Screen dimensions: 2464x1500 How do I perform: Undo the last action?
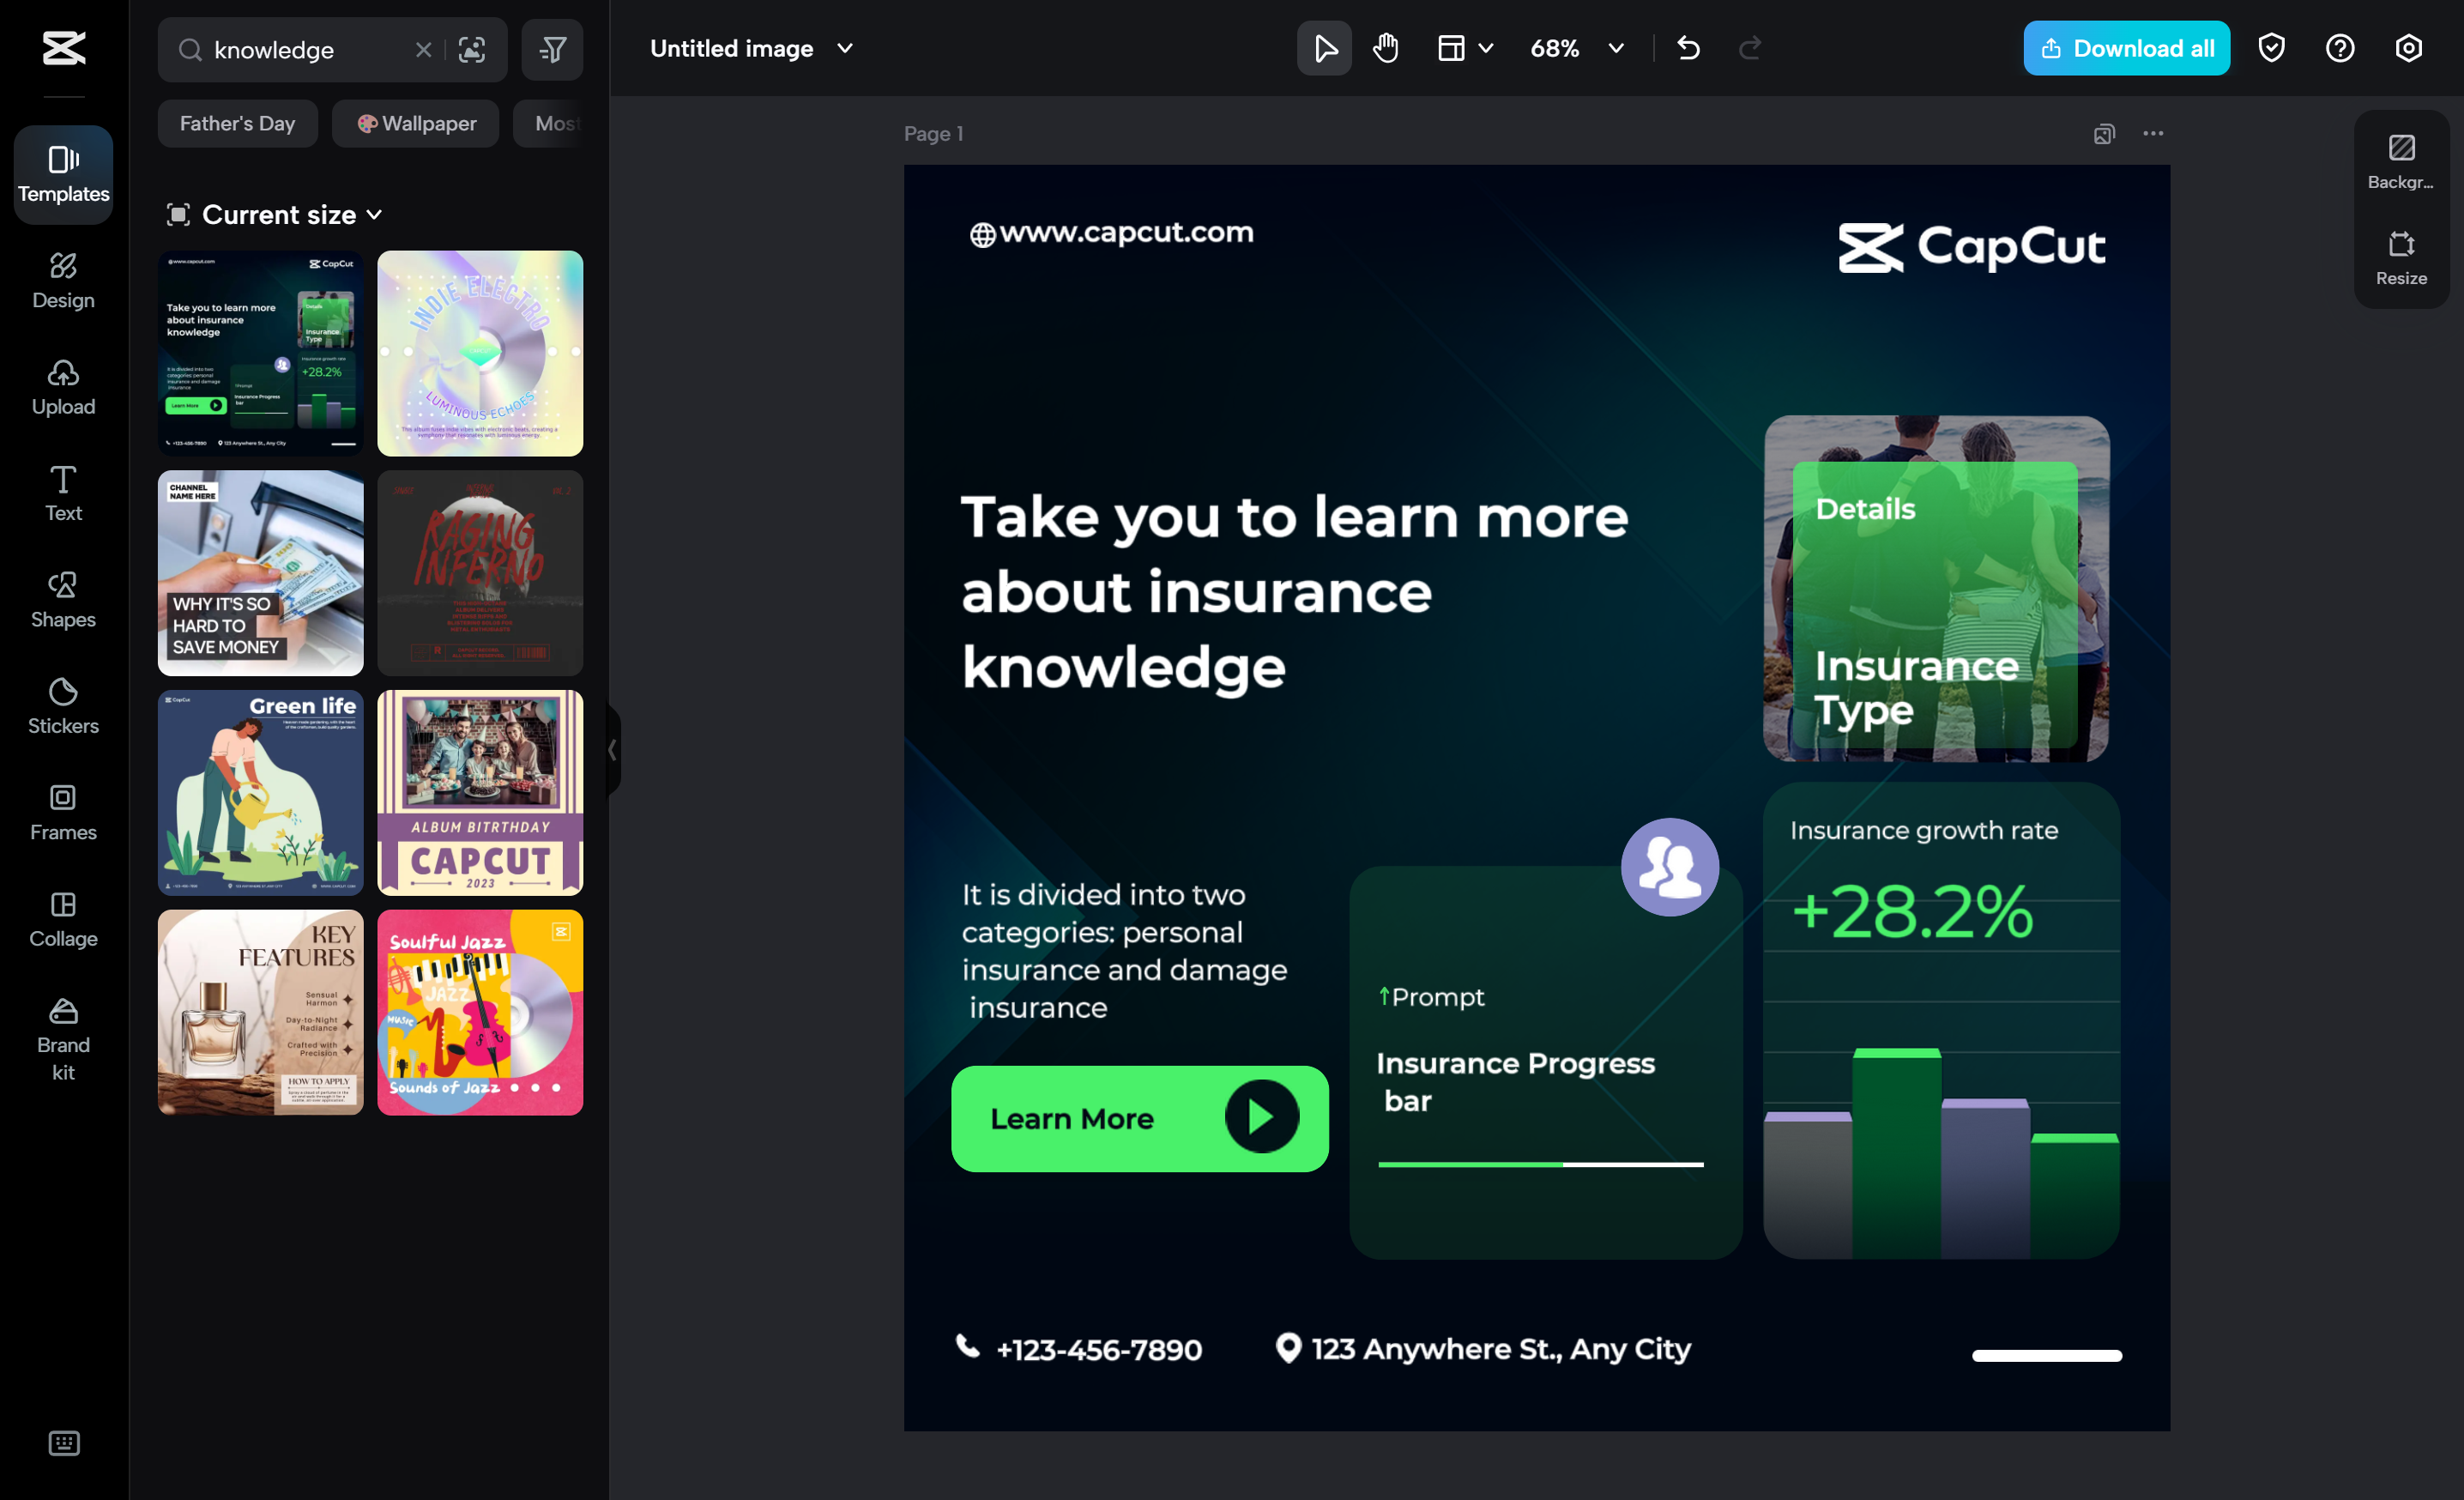1689,47
